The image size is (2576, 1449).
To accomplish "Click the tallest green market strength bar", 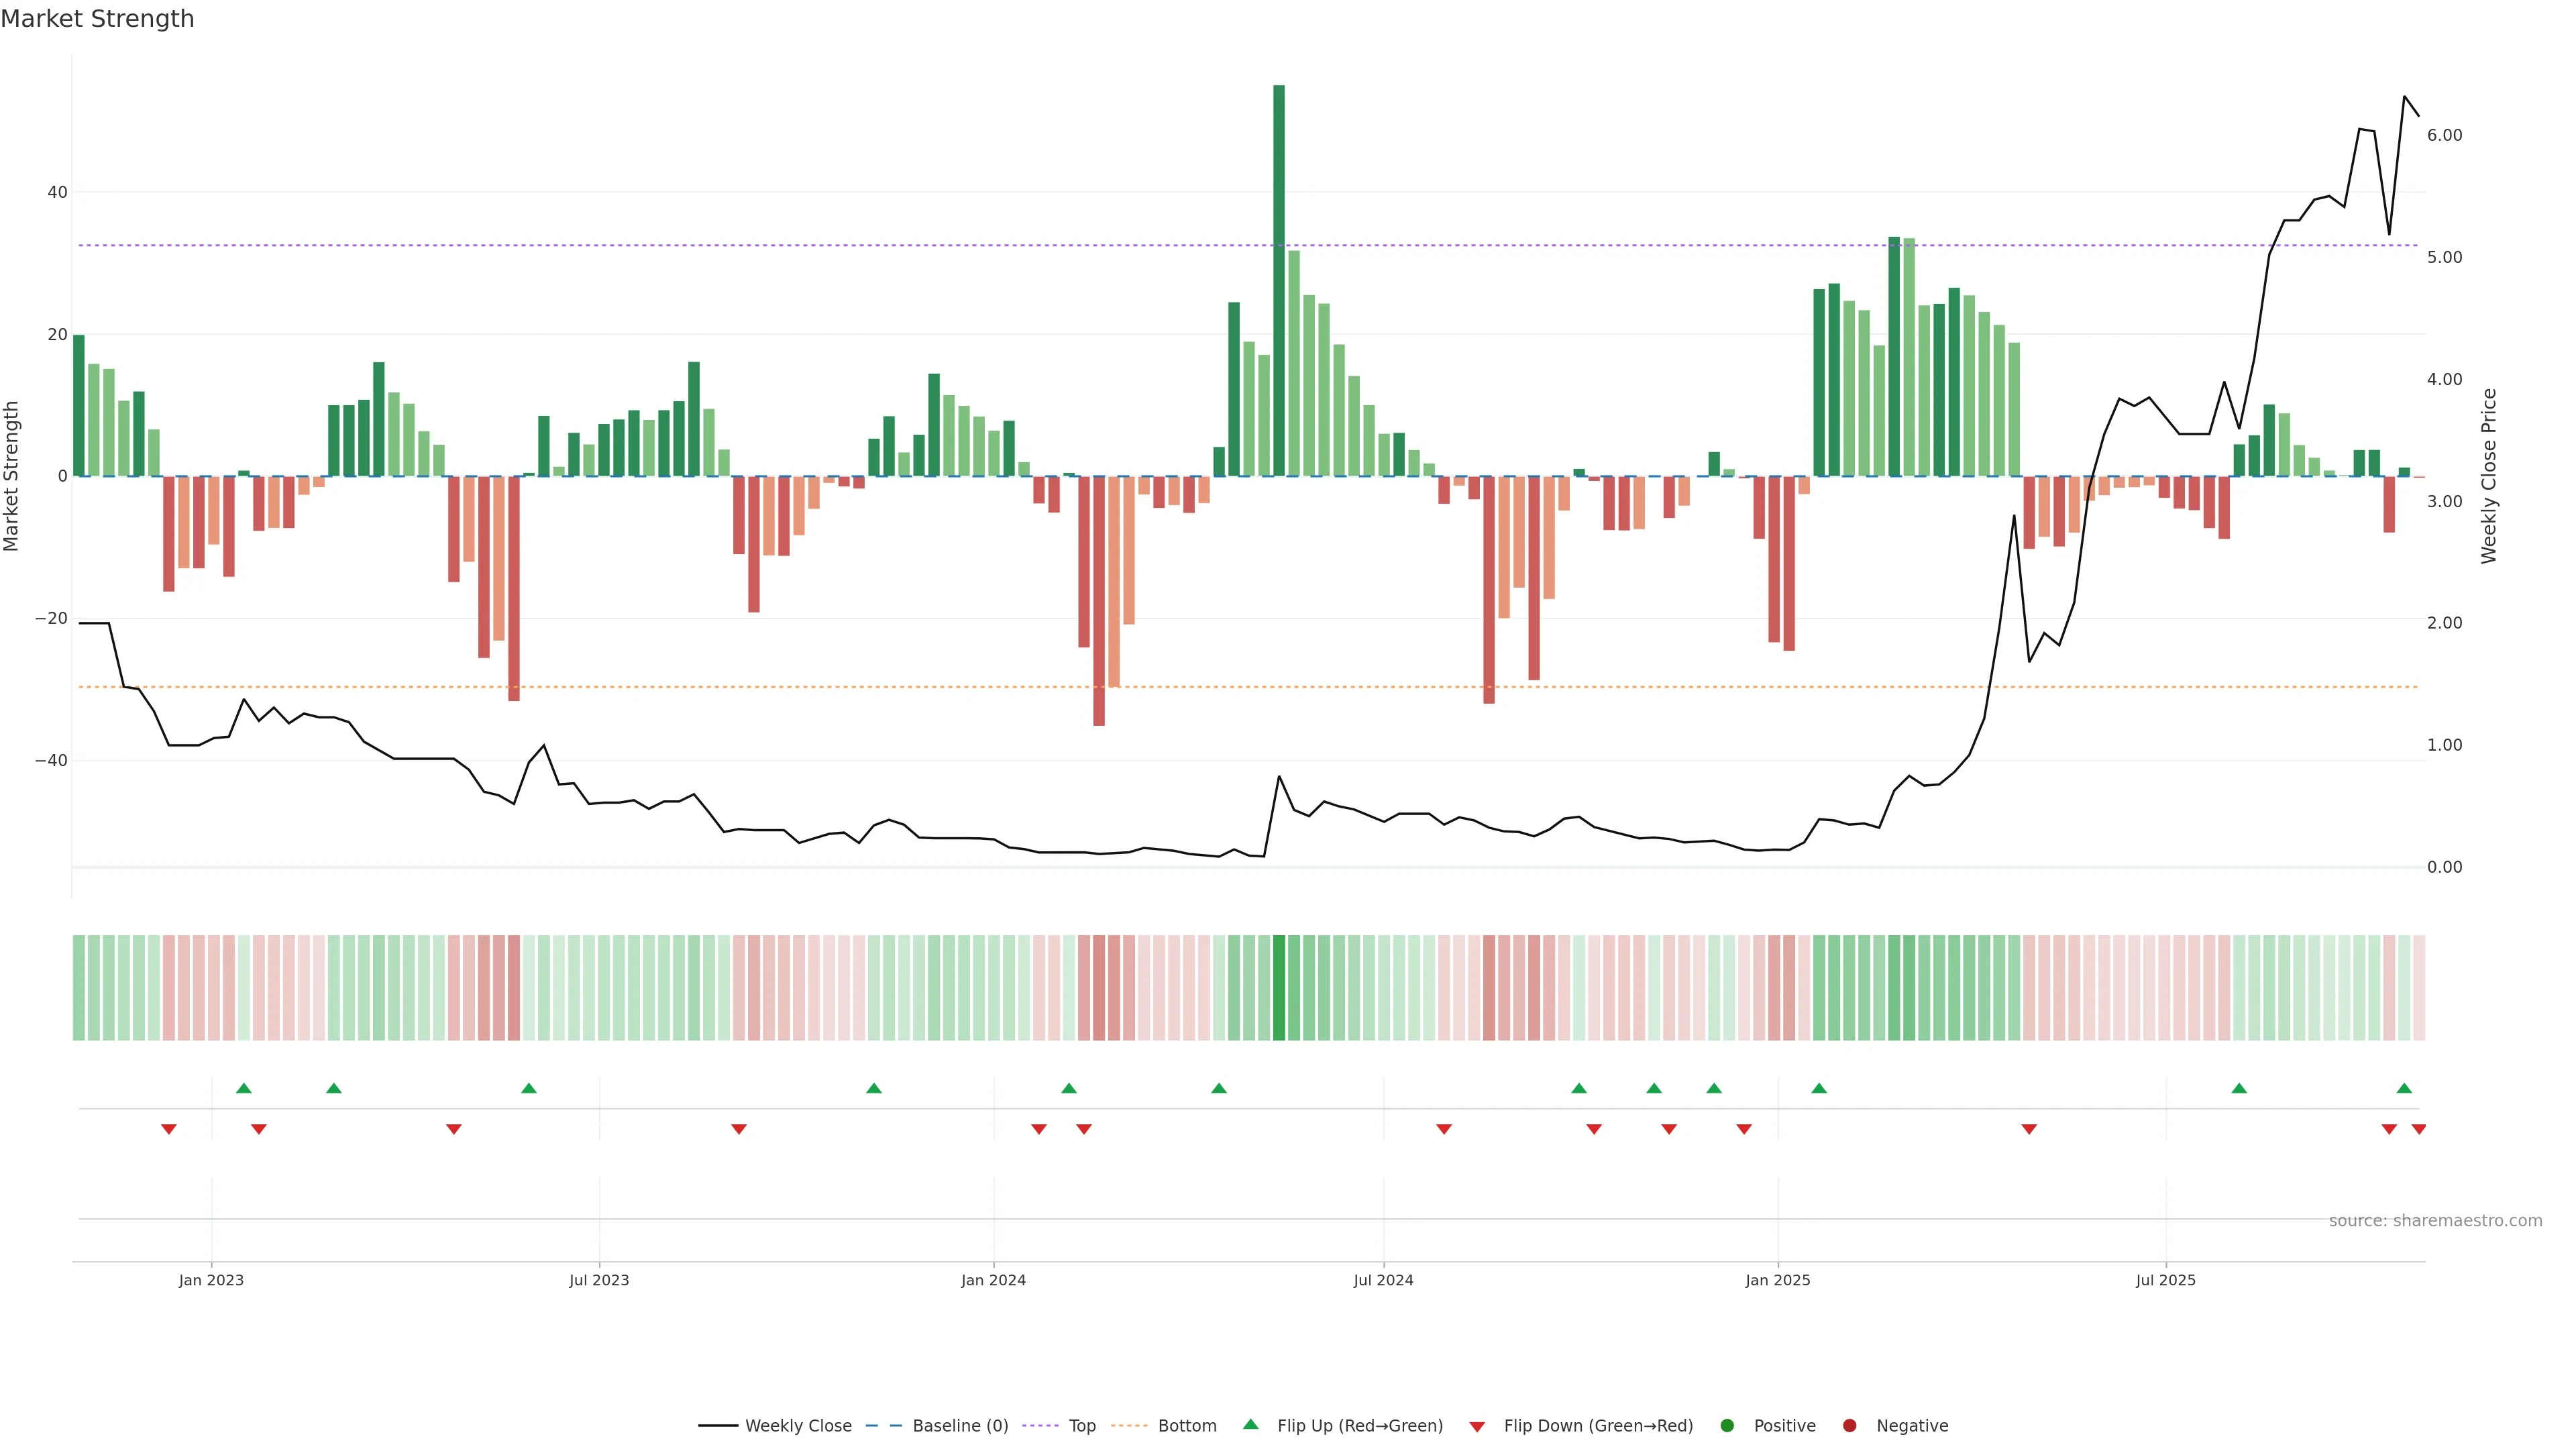I will coord(1279,280).
